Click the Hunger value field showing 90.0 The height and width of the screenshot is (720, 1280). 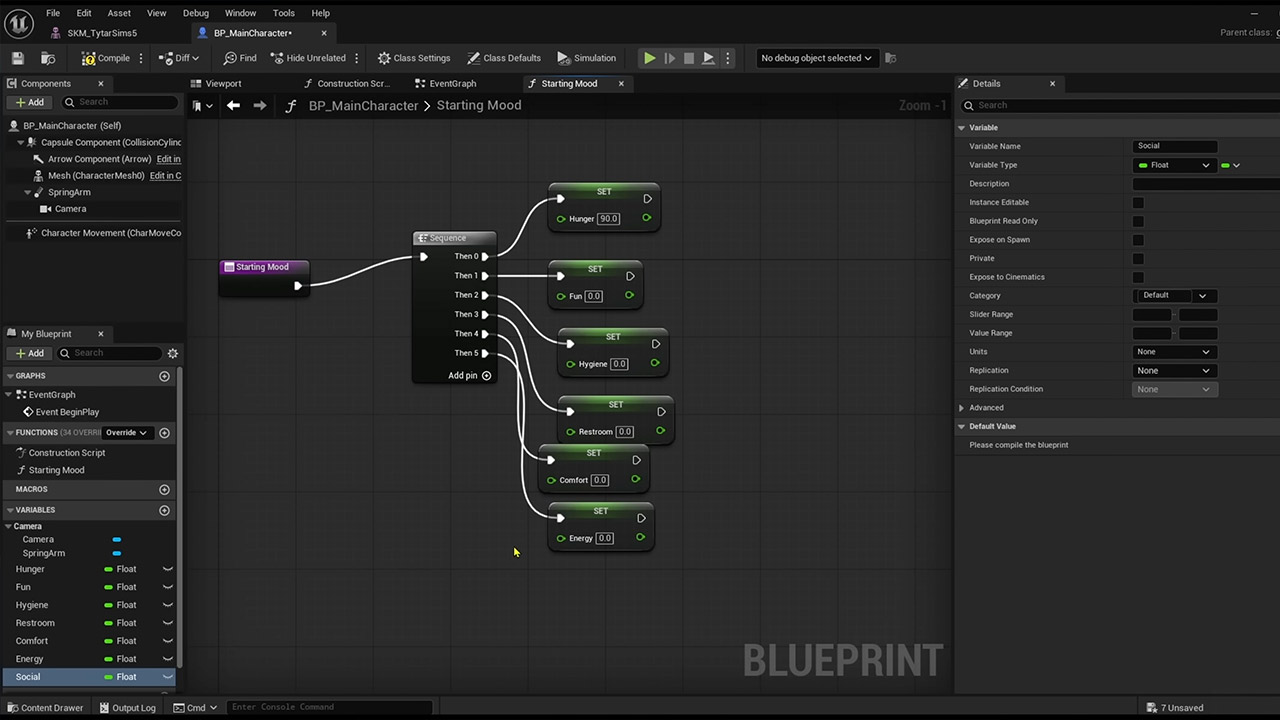tap(608, 219)
